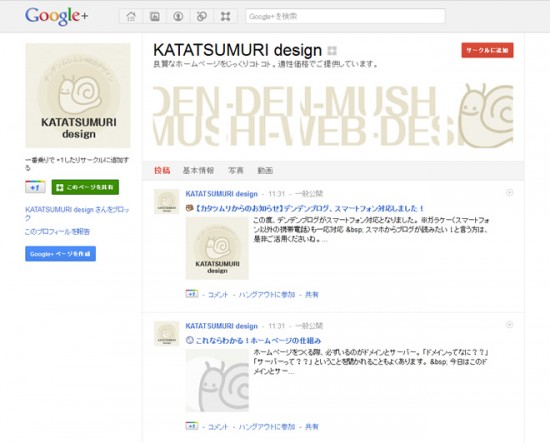
Task: Click the KATATSUMURI design page title heading
Action: (x=237, y=50)
